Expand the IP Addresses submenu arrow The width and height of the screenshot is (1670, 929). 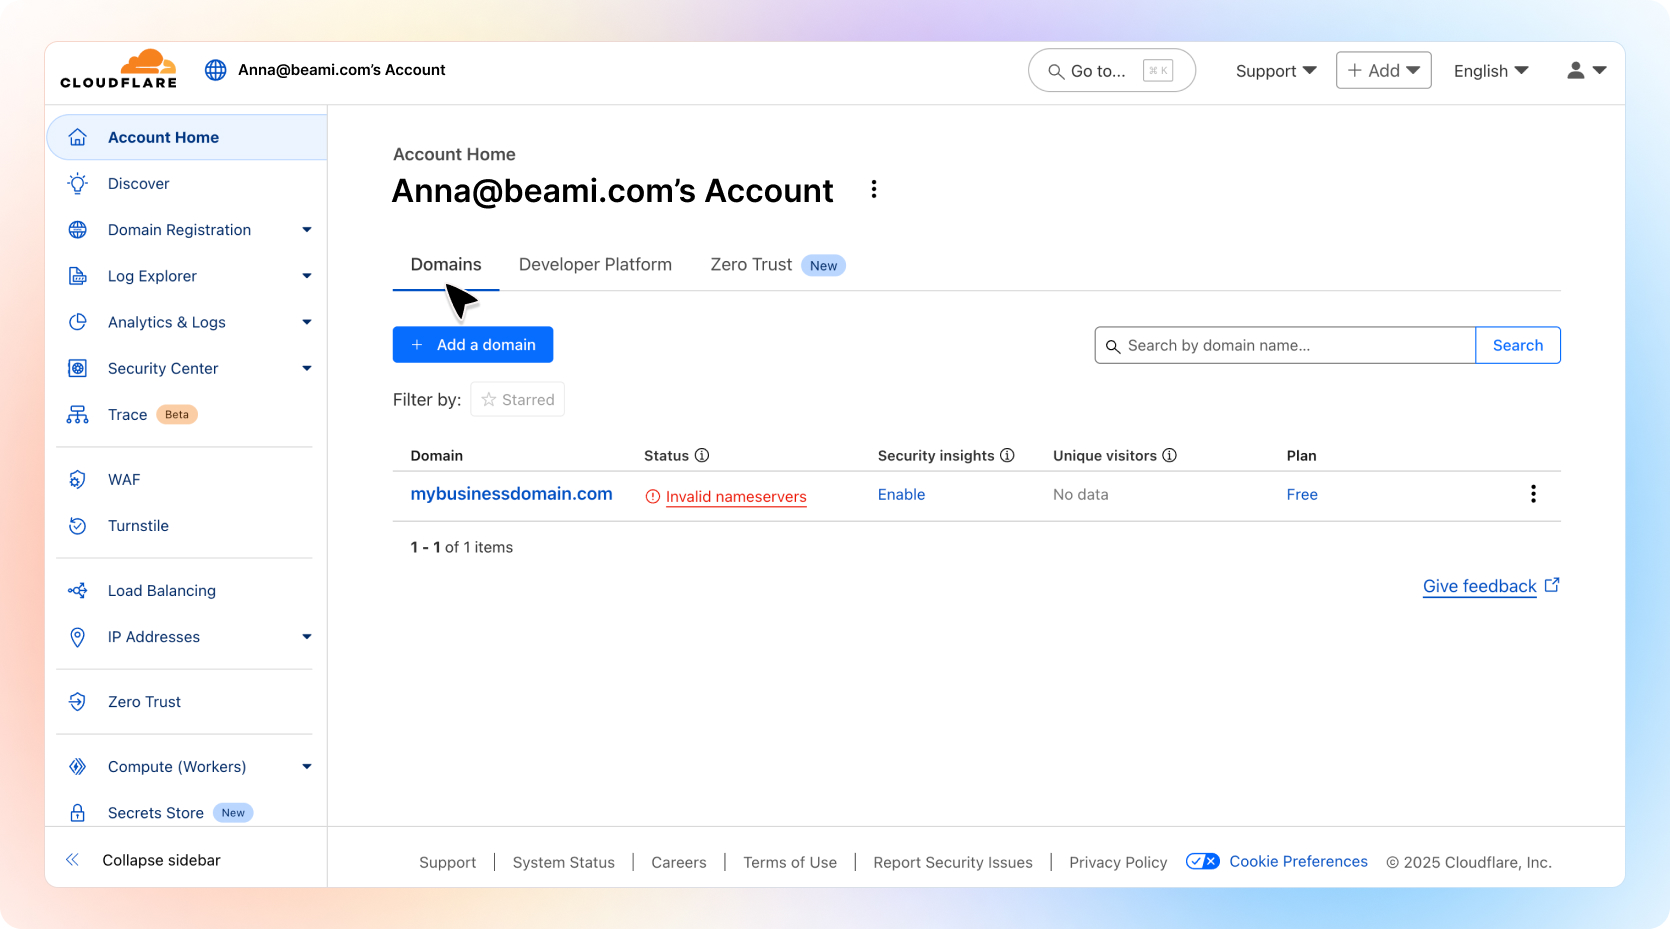pyautogui.click(x=307, y=637)
